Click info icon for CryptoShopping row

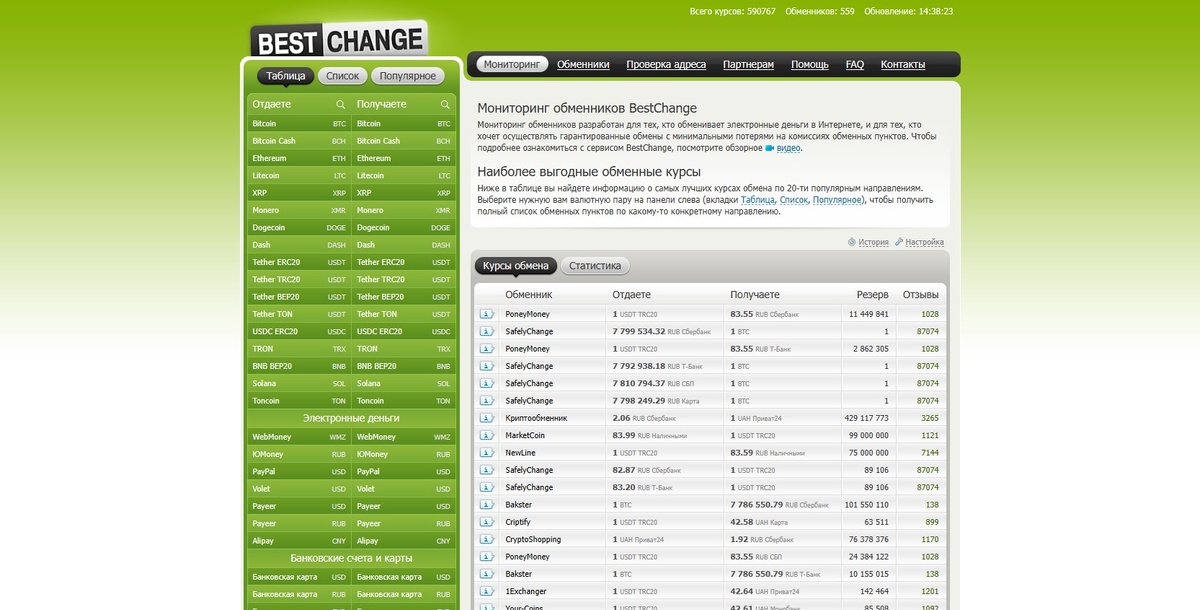[487, 539]
